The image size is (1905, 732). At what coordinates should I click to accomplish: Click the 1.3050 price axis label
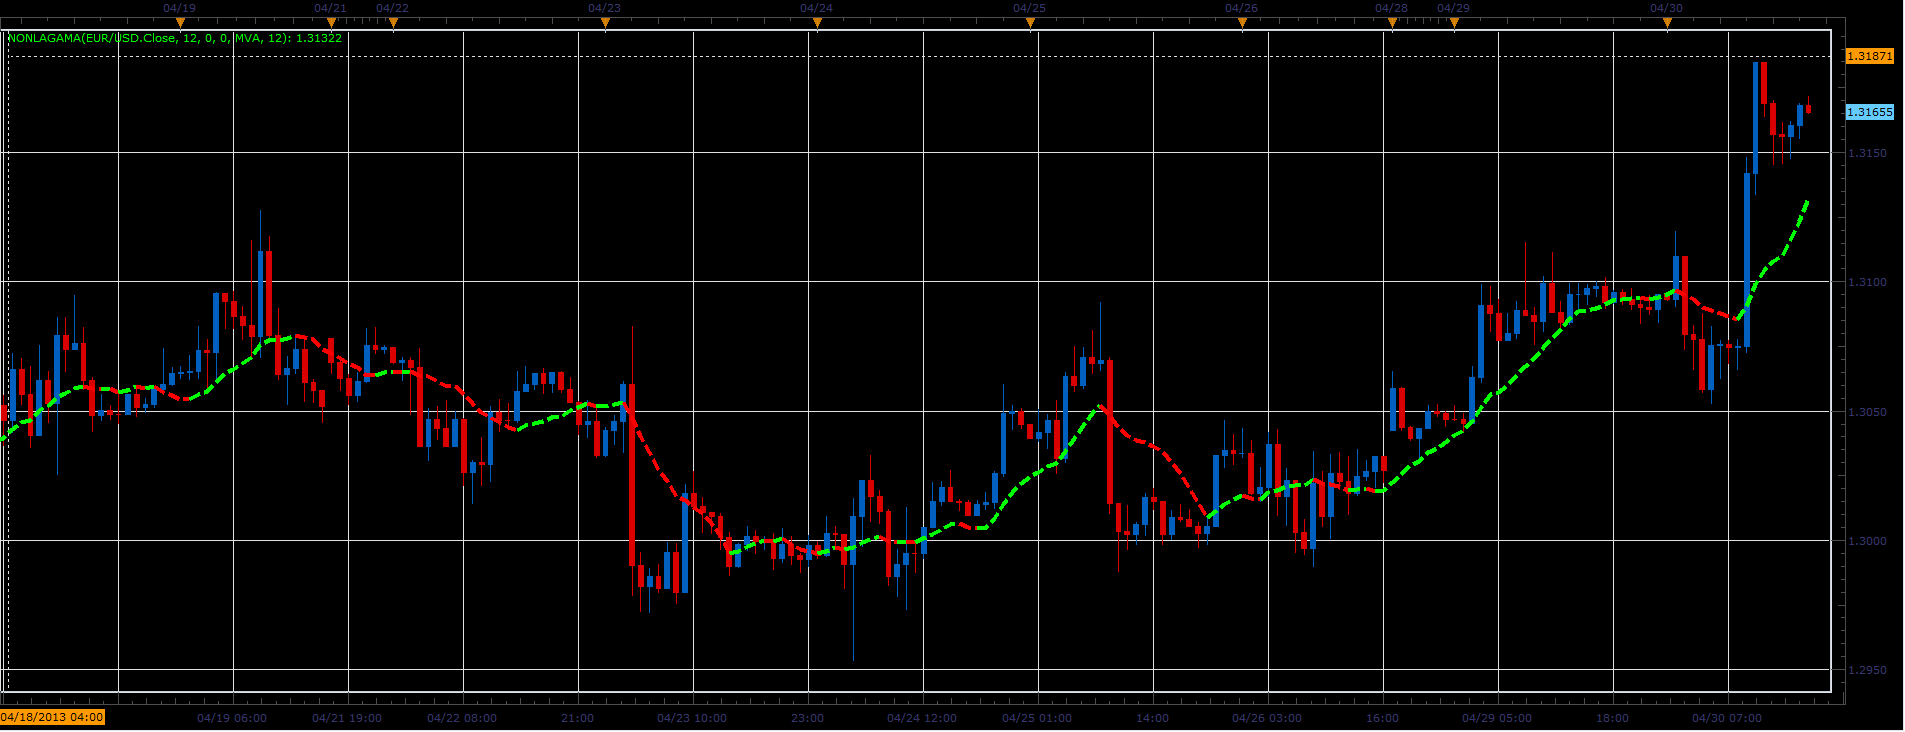(1867, 412)
